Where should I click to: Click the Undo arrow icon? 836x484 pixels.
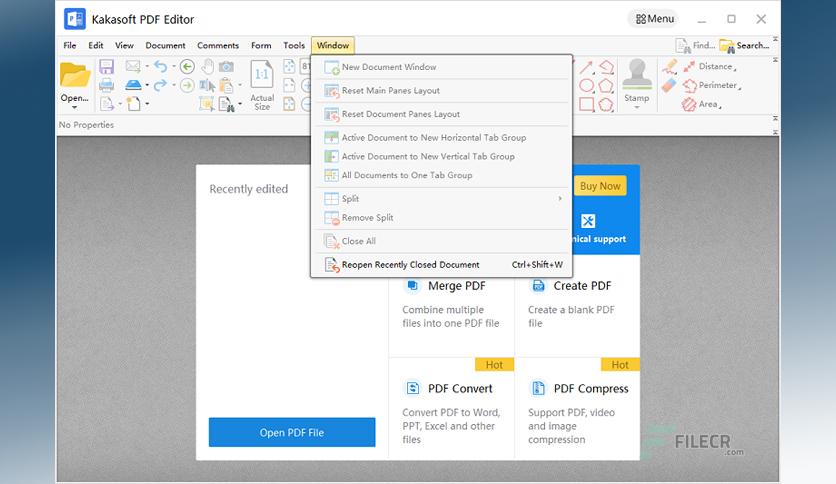[x=160, y=67]
